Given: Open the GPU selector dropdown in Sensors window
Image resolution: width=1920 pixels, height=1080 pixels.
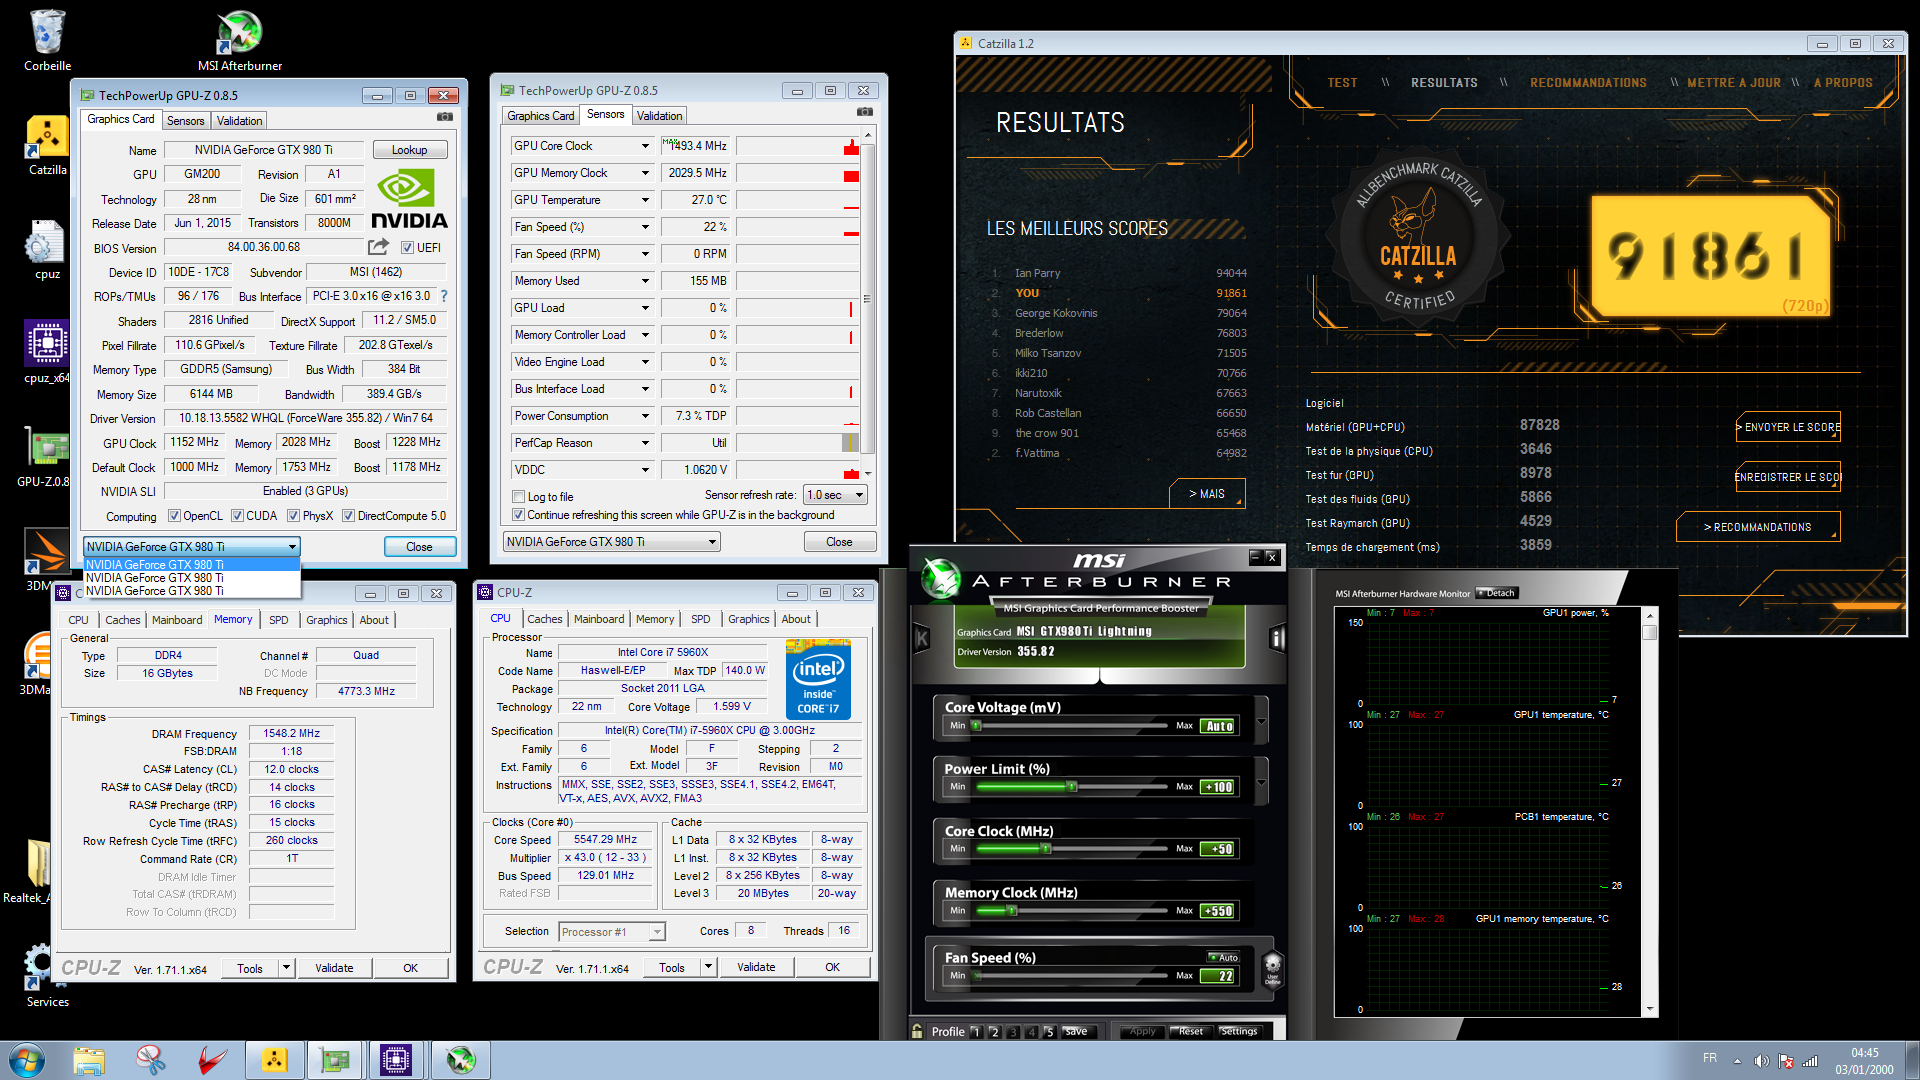Looking at the screenshot, I should coord(611,541).
